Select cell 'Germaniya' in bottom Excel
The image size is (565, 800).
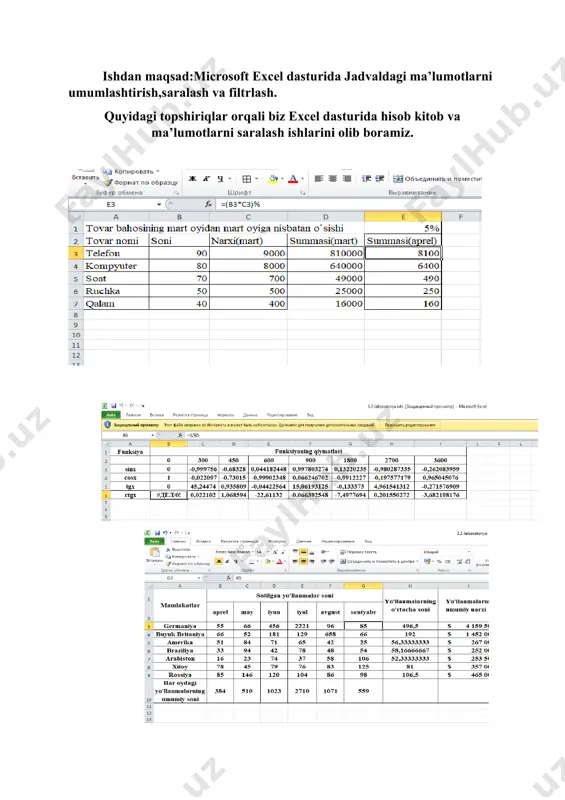coord(180,626)
